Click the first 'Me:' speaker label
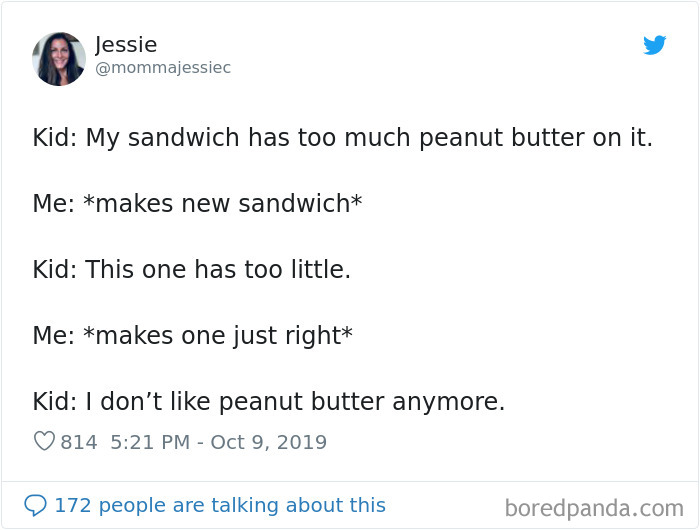700x530 pixels. point(54,203)
